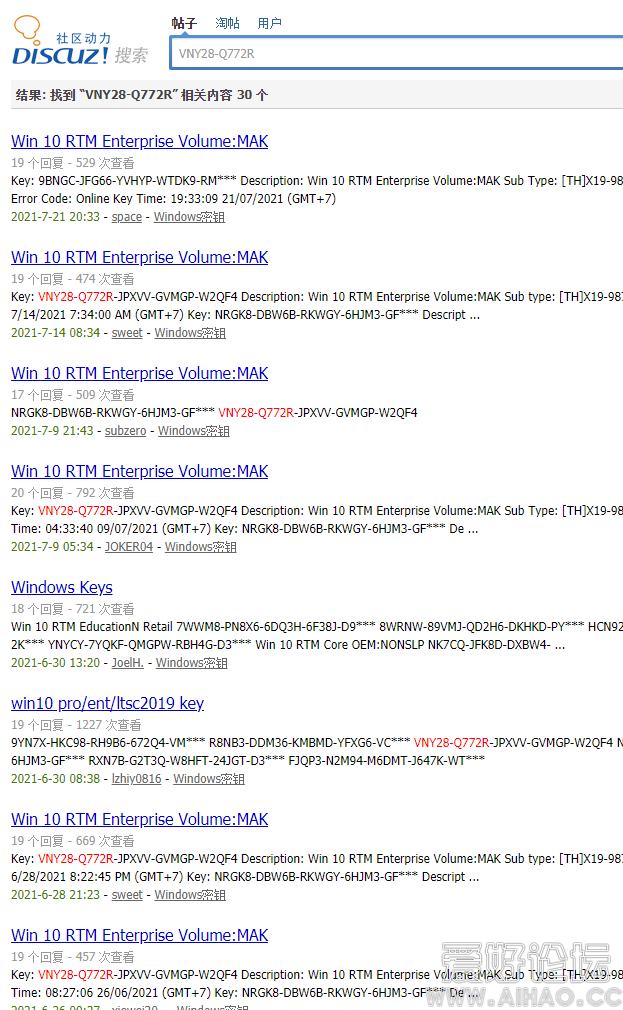623x1010 pixels.
Task: Switch to the 淘帖 tab
Action: click(227, 23)
